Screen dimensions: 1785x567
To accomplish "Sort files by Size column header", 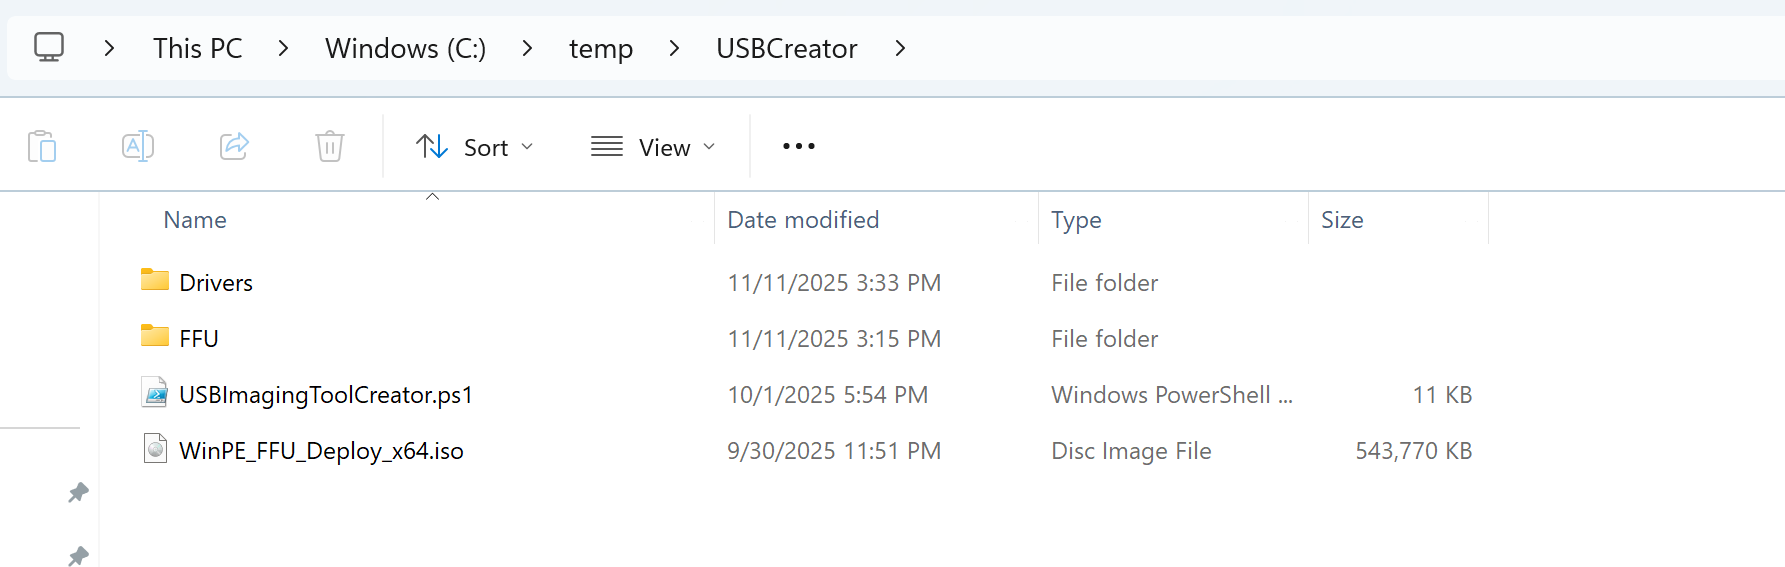I will (x=1342, y=220).
